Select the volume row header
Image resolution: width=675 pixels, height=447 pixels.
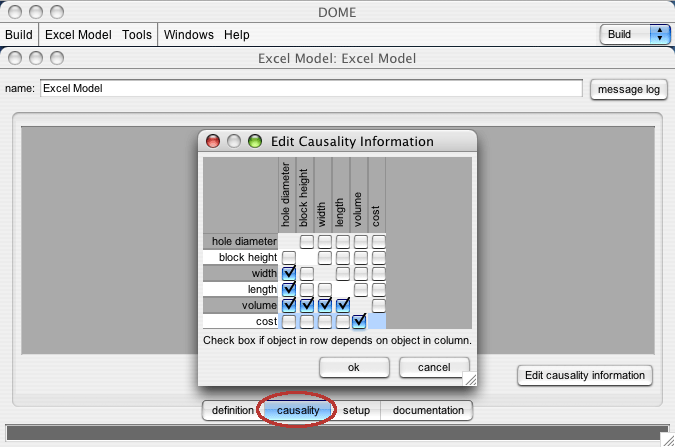(x=241, y=305)
